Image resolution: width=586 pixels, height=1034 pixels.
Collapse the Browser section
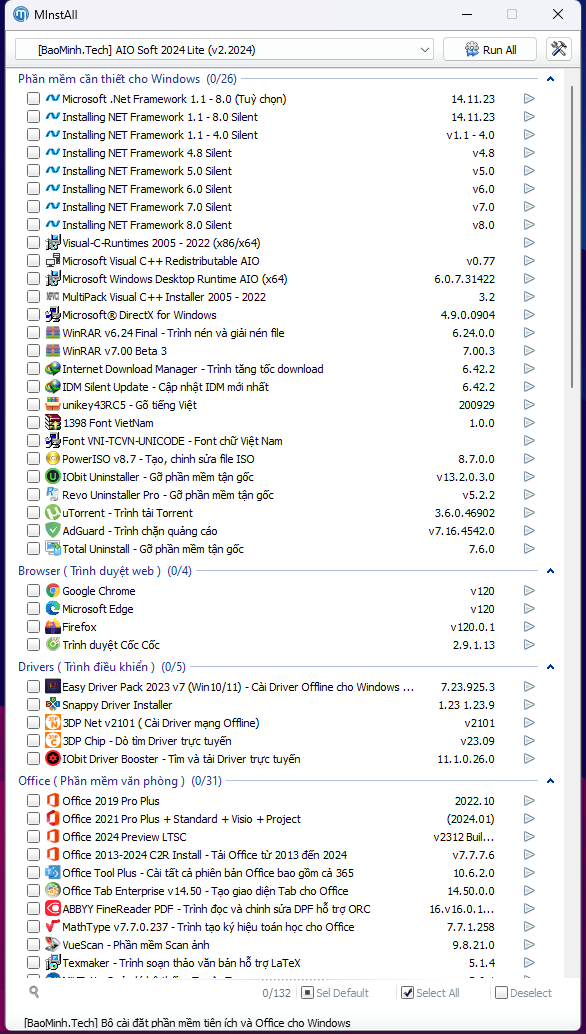point(550,571)
